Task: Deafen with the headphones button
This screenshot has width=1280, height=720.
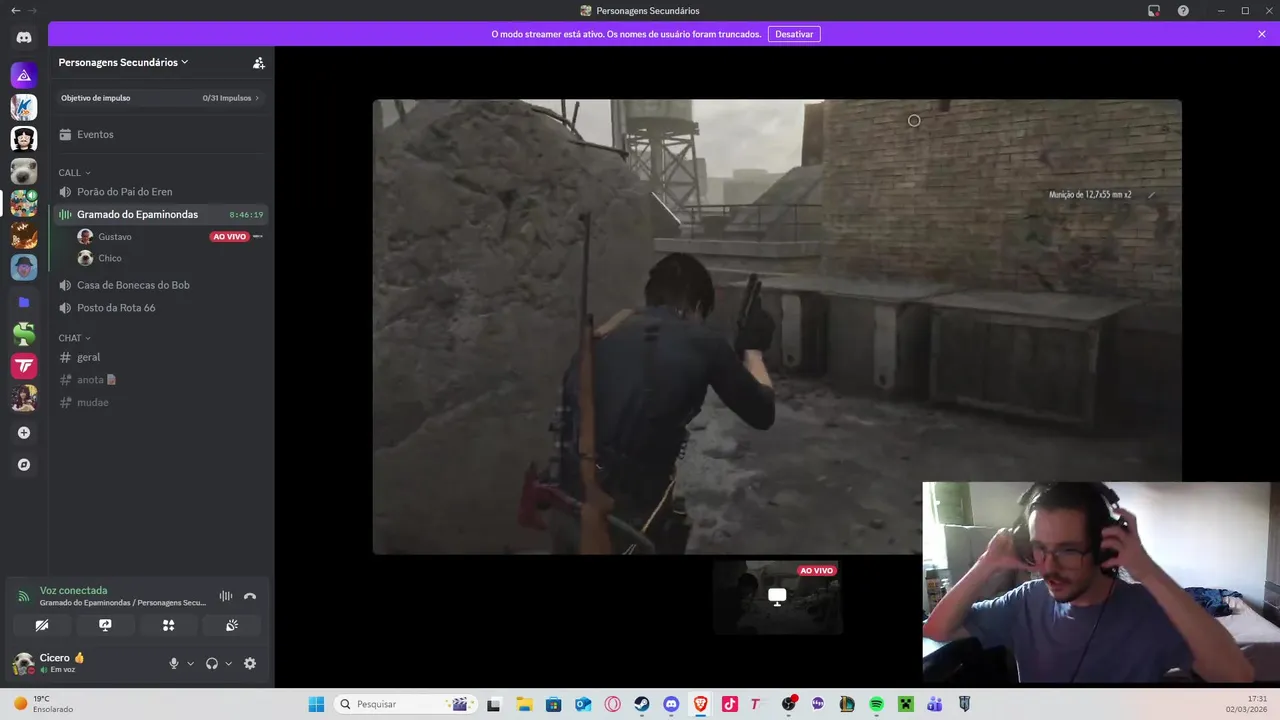Action: (211, 663)
